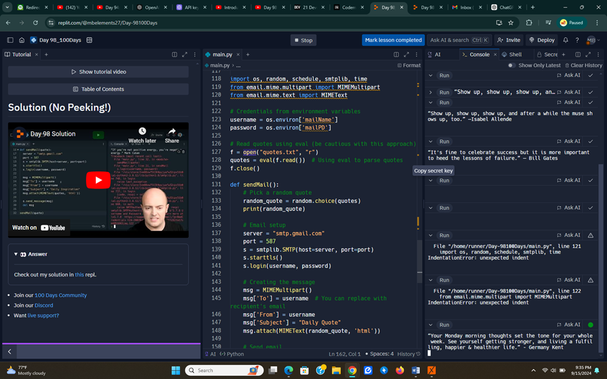Select the main.py editor tab
The image size is (607, 379).
point(219,55)
